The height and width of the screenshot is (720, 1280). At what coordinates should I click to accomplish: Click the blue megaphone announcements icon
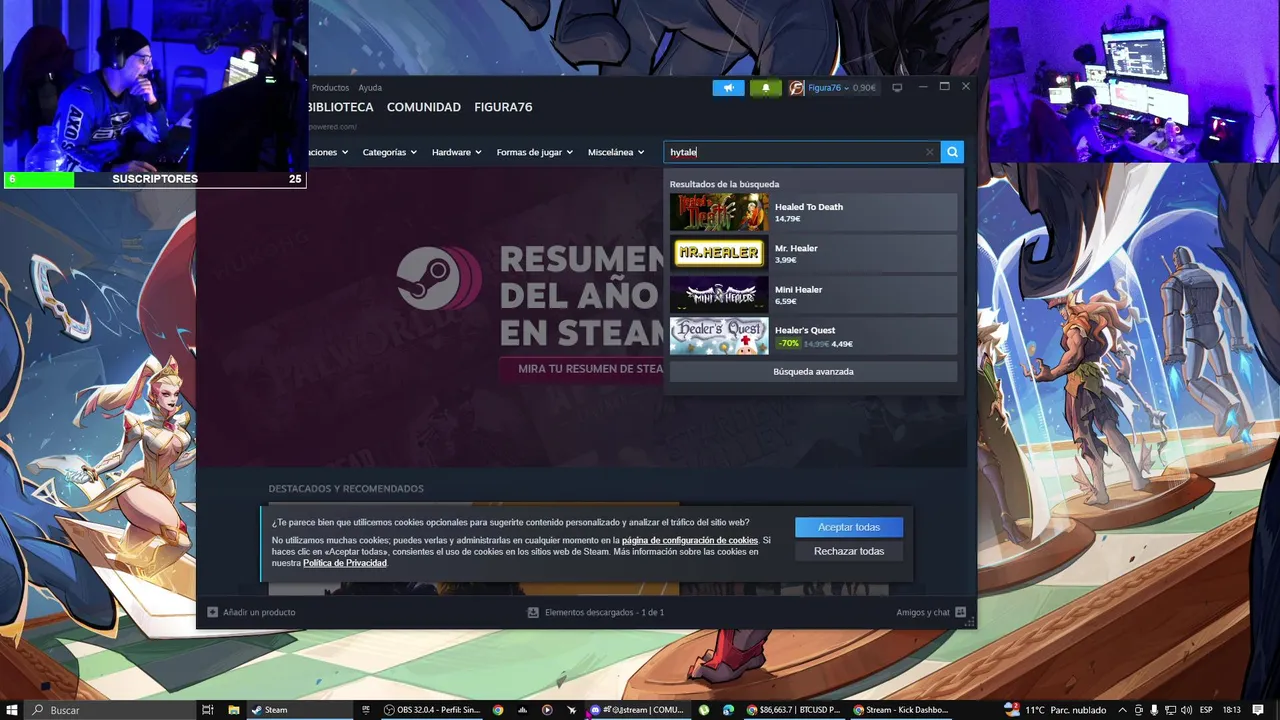pyautogui.click(x=728, y=88)
